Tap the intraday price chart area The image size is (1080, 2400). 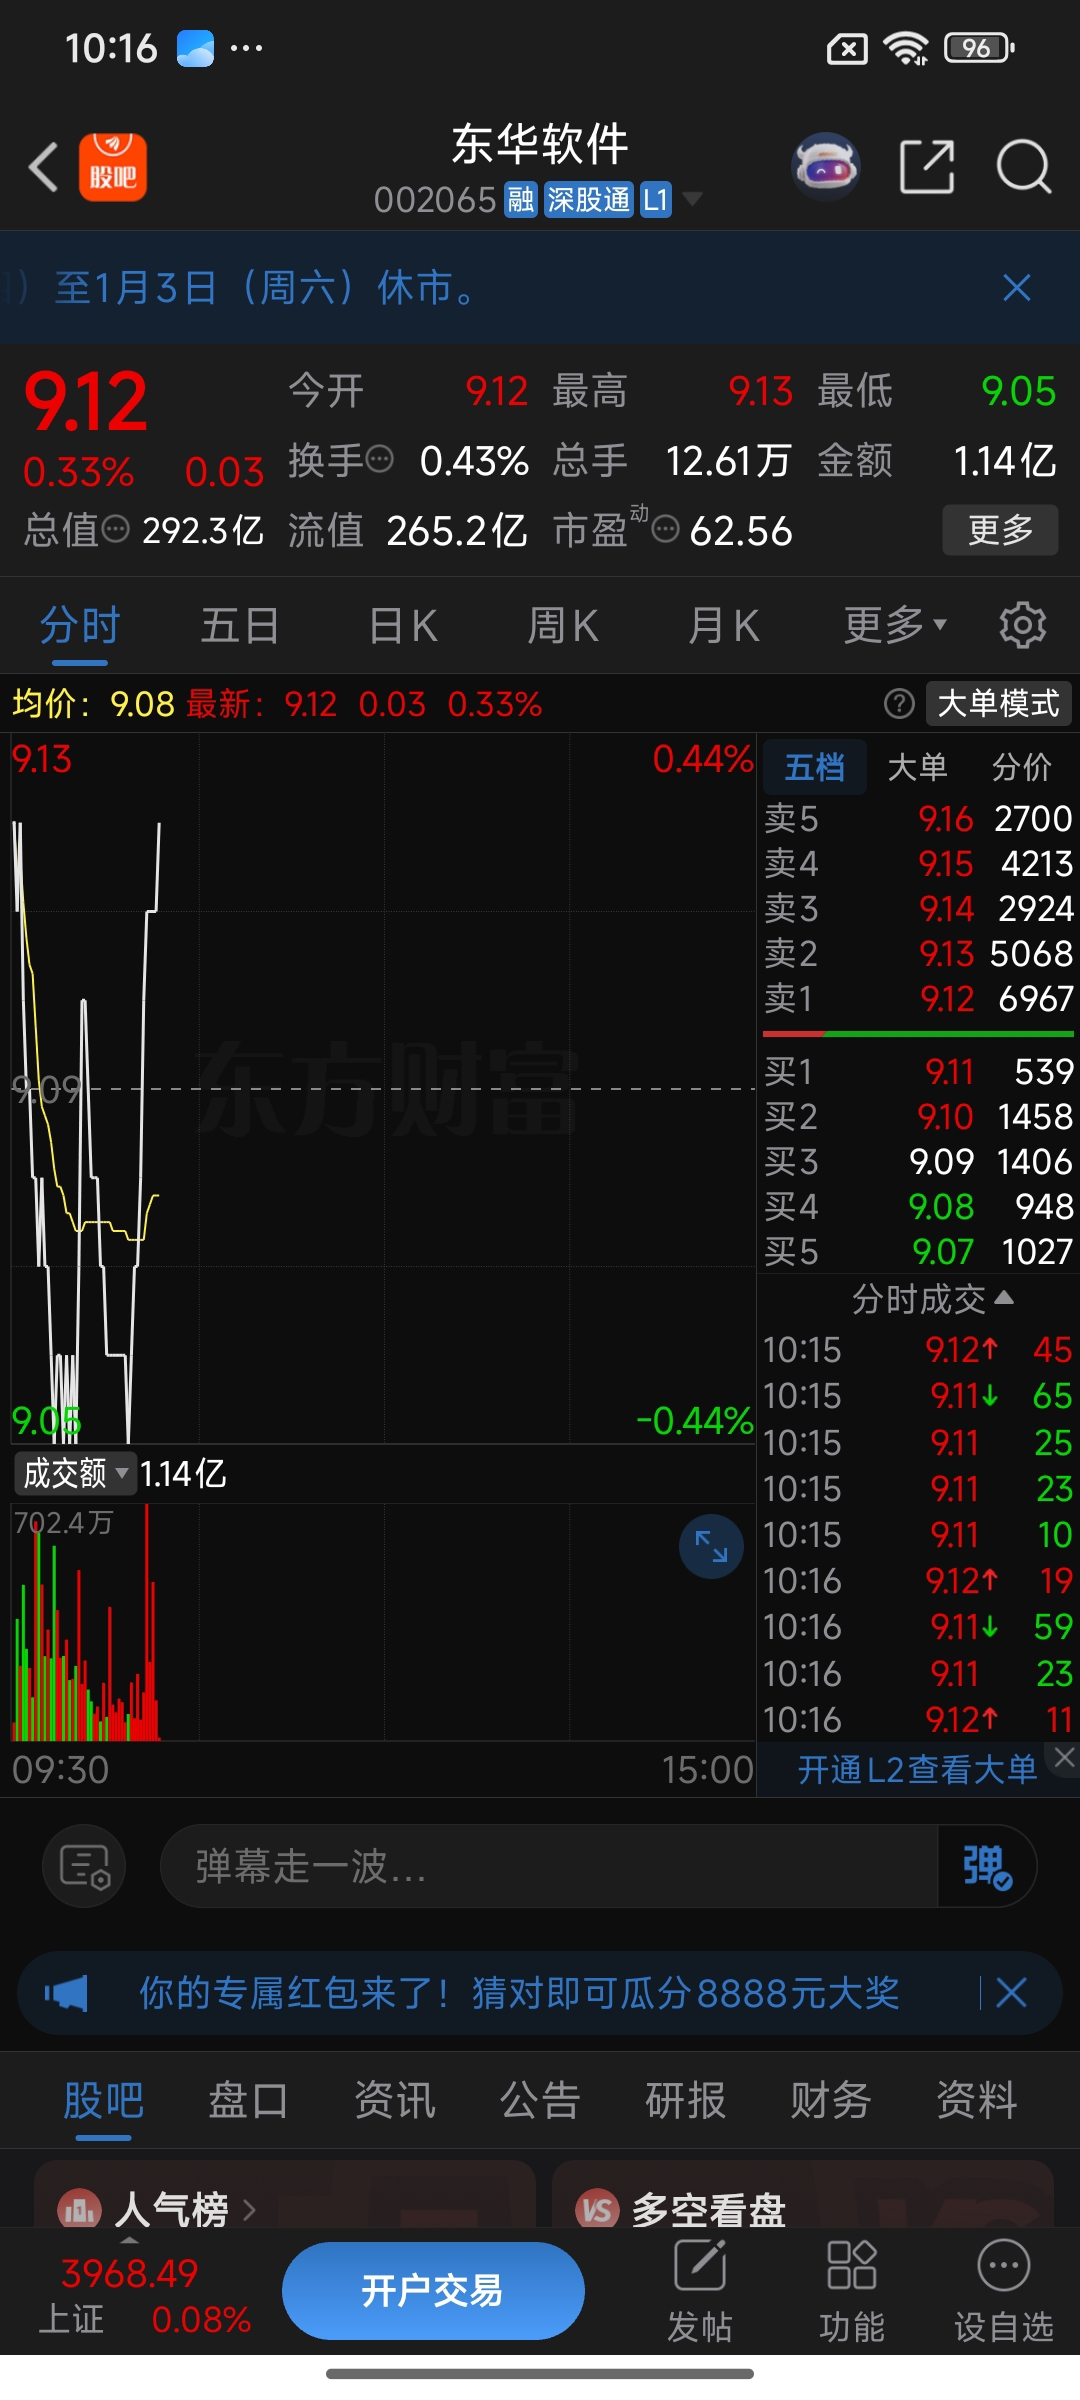point(383,1088)
